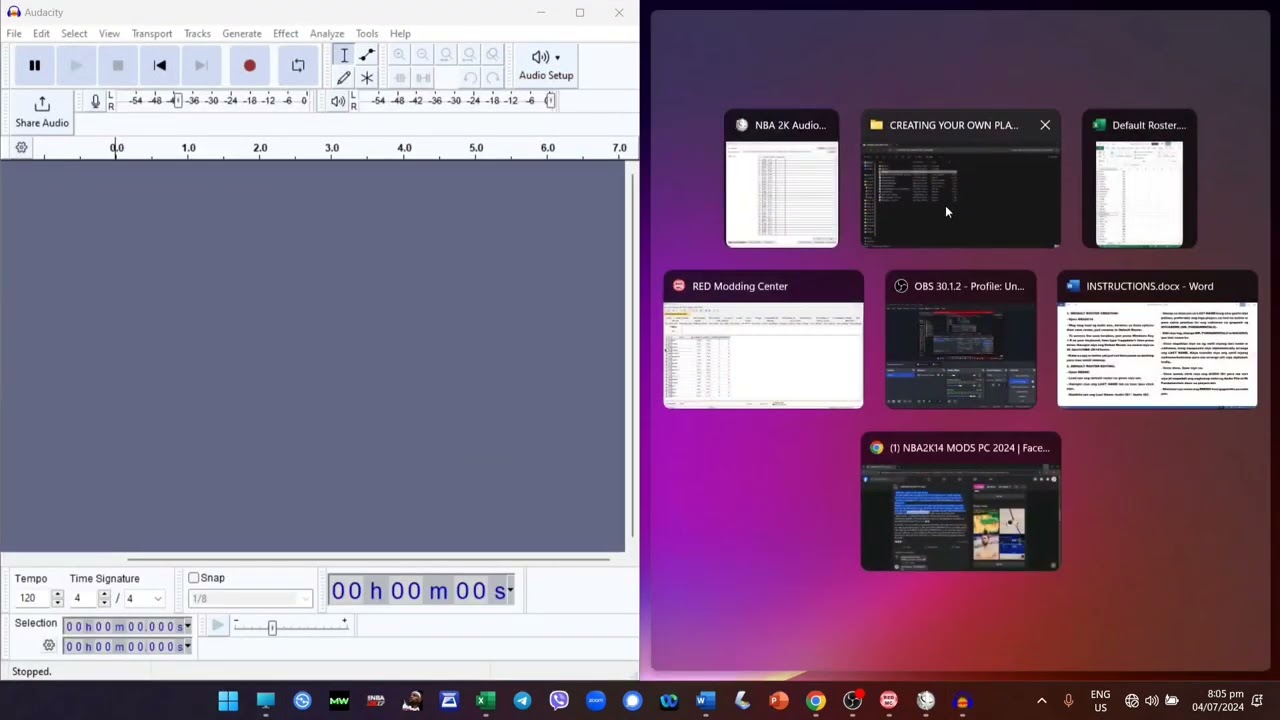Image resolution: width=1280 pixels, height=720 pixels.
Task: Switch to CREATING YOUR OWN PLA folder thumbnail
Action: 961,179
